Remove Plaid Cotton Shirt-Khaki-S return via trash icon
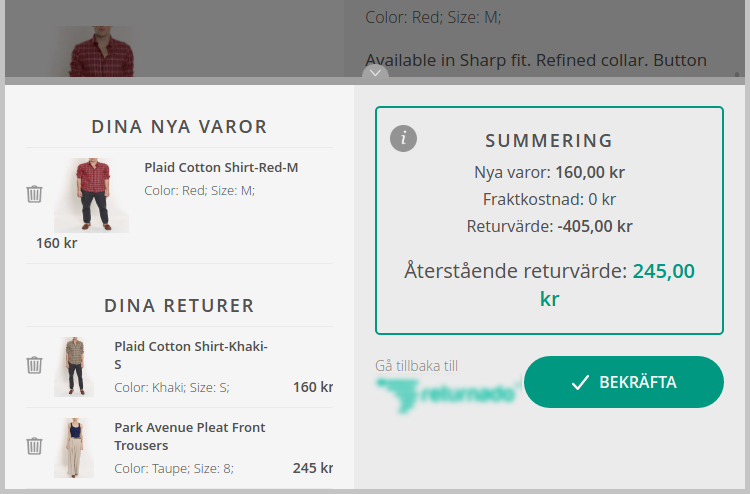Screen dimensions: 750x494 click(34, 365)
